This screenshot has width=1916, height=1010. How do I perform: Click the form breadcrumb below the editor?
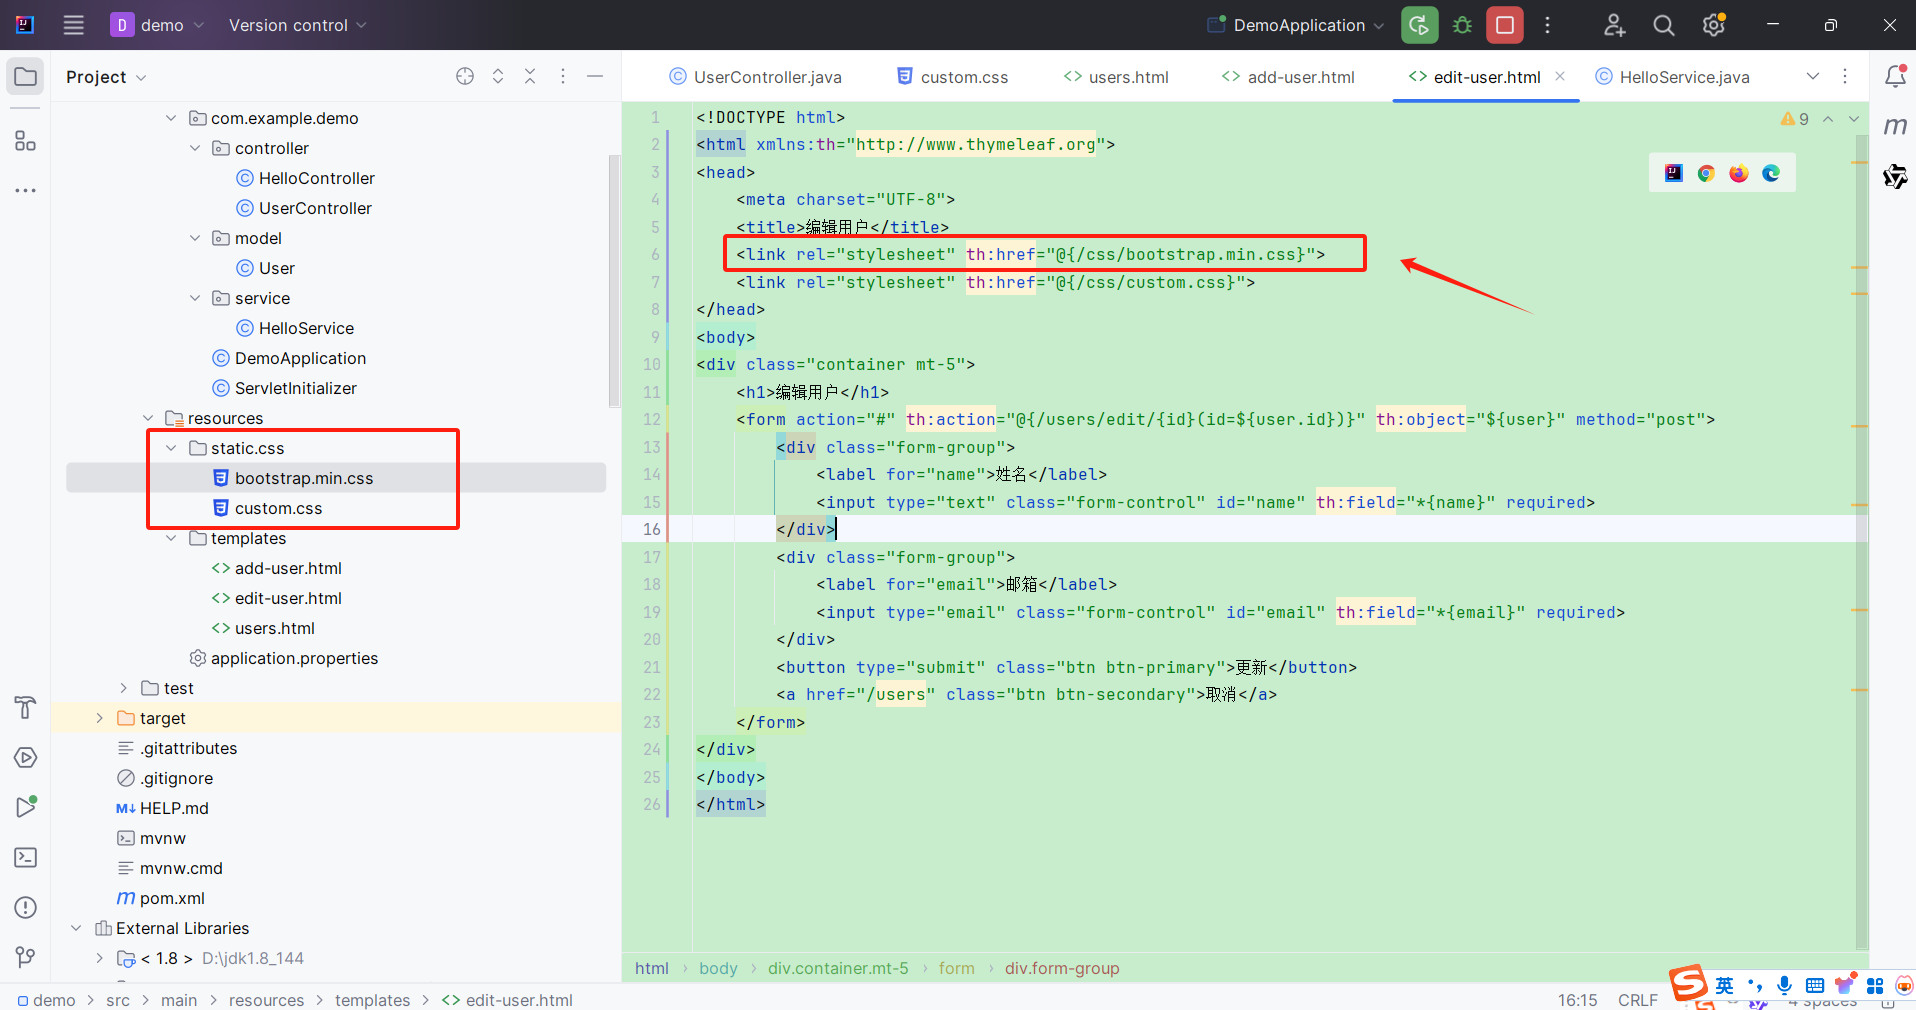[x=956, y=968]
